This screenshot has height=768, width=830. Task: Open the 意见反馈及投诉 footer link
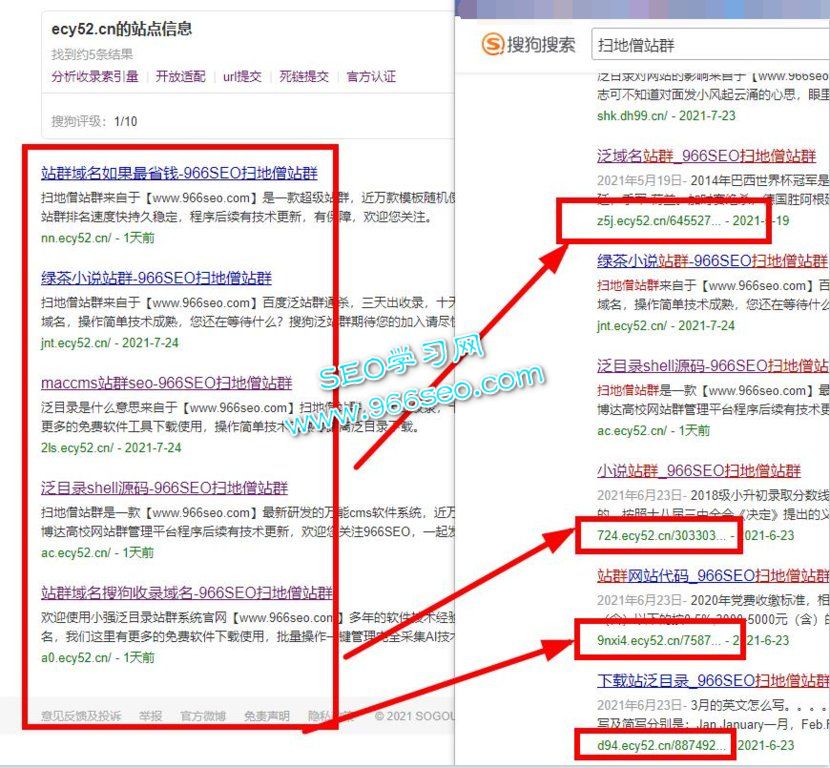[81, 716]
